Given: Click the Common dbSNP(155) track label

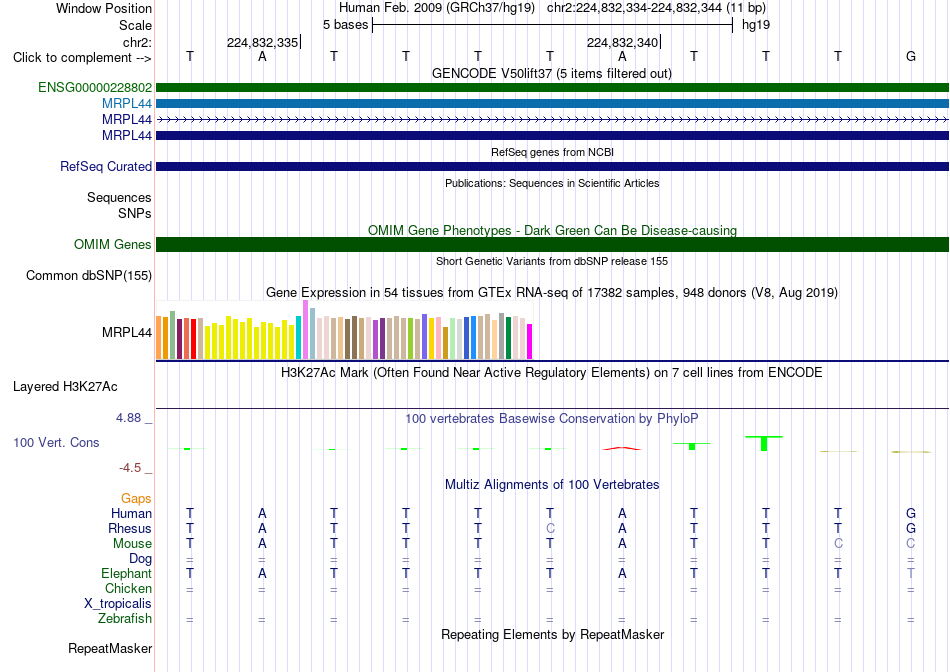Looking at the screenshot, I should 89,276.
